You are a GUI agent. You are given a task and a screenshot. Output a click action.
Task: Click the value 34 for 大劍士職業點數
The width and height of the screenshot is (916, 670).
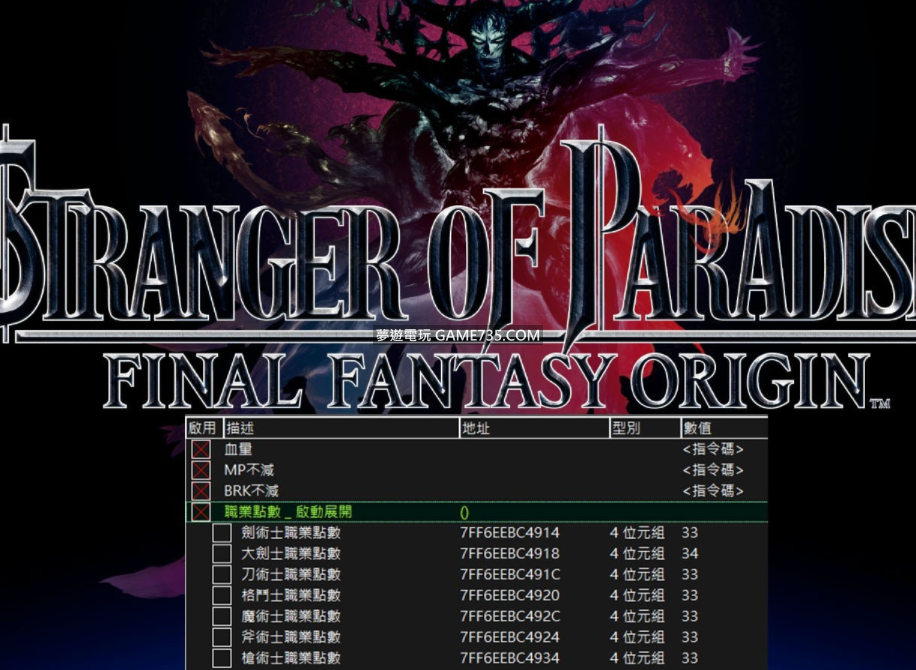coord(690,554)
